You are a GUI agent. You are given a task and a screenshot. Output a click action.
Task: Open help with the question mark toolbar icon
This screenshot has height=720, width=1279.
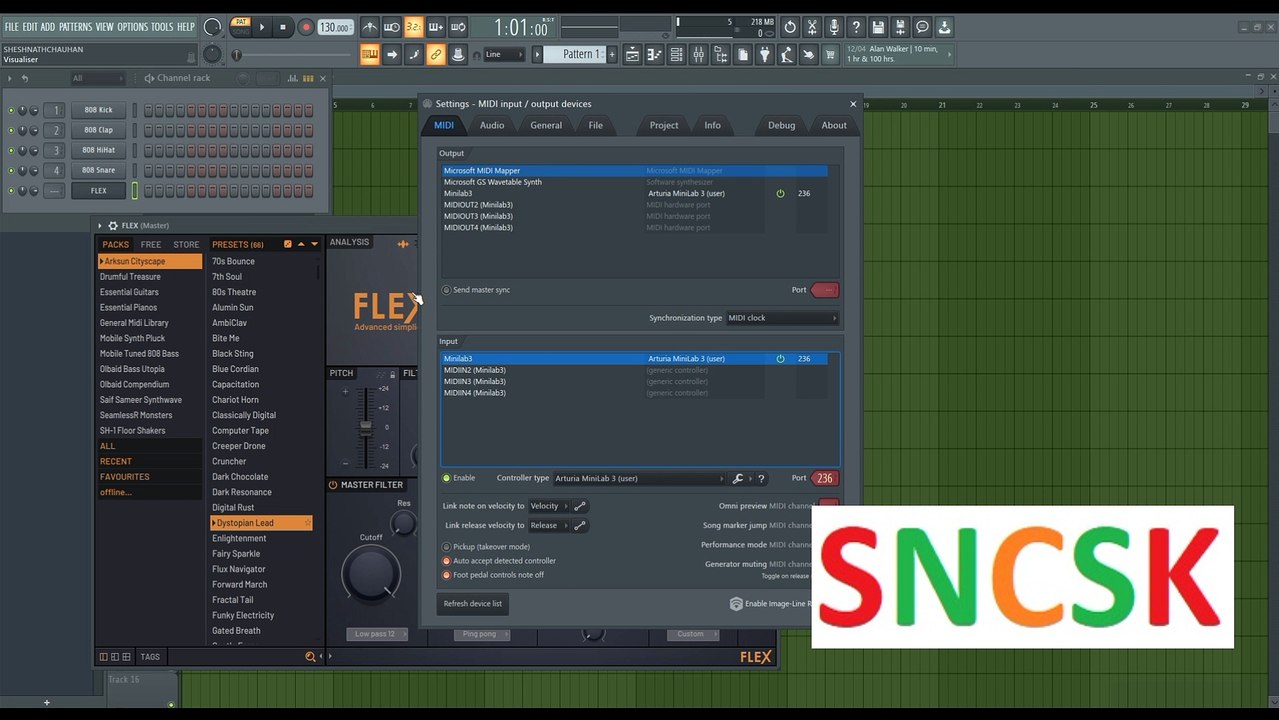pos(856,28)
